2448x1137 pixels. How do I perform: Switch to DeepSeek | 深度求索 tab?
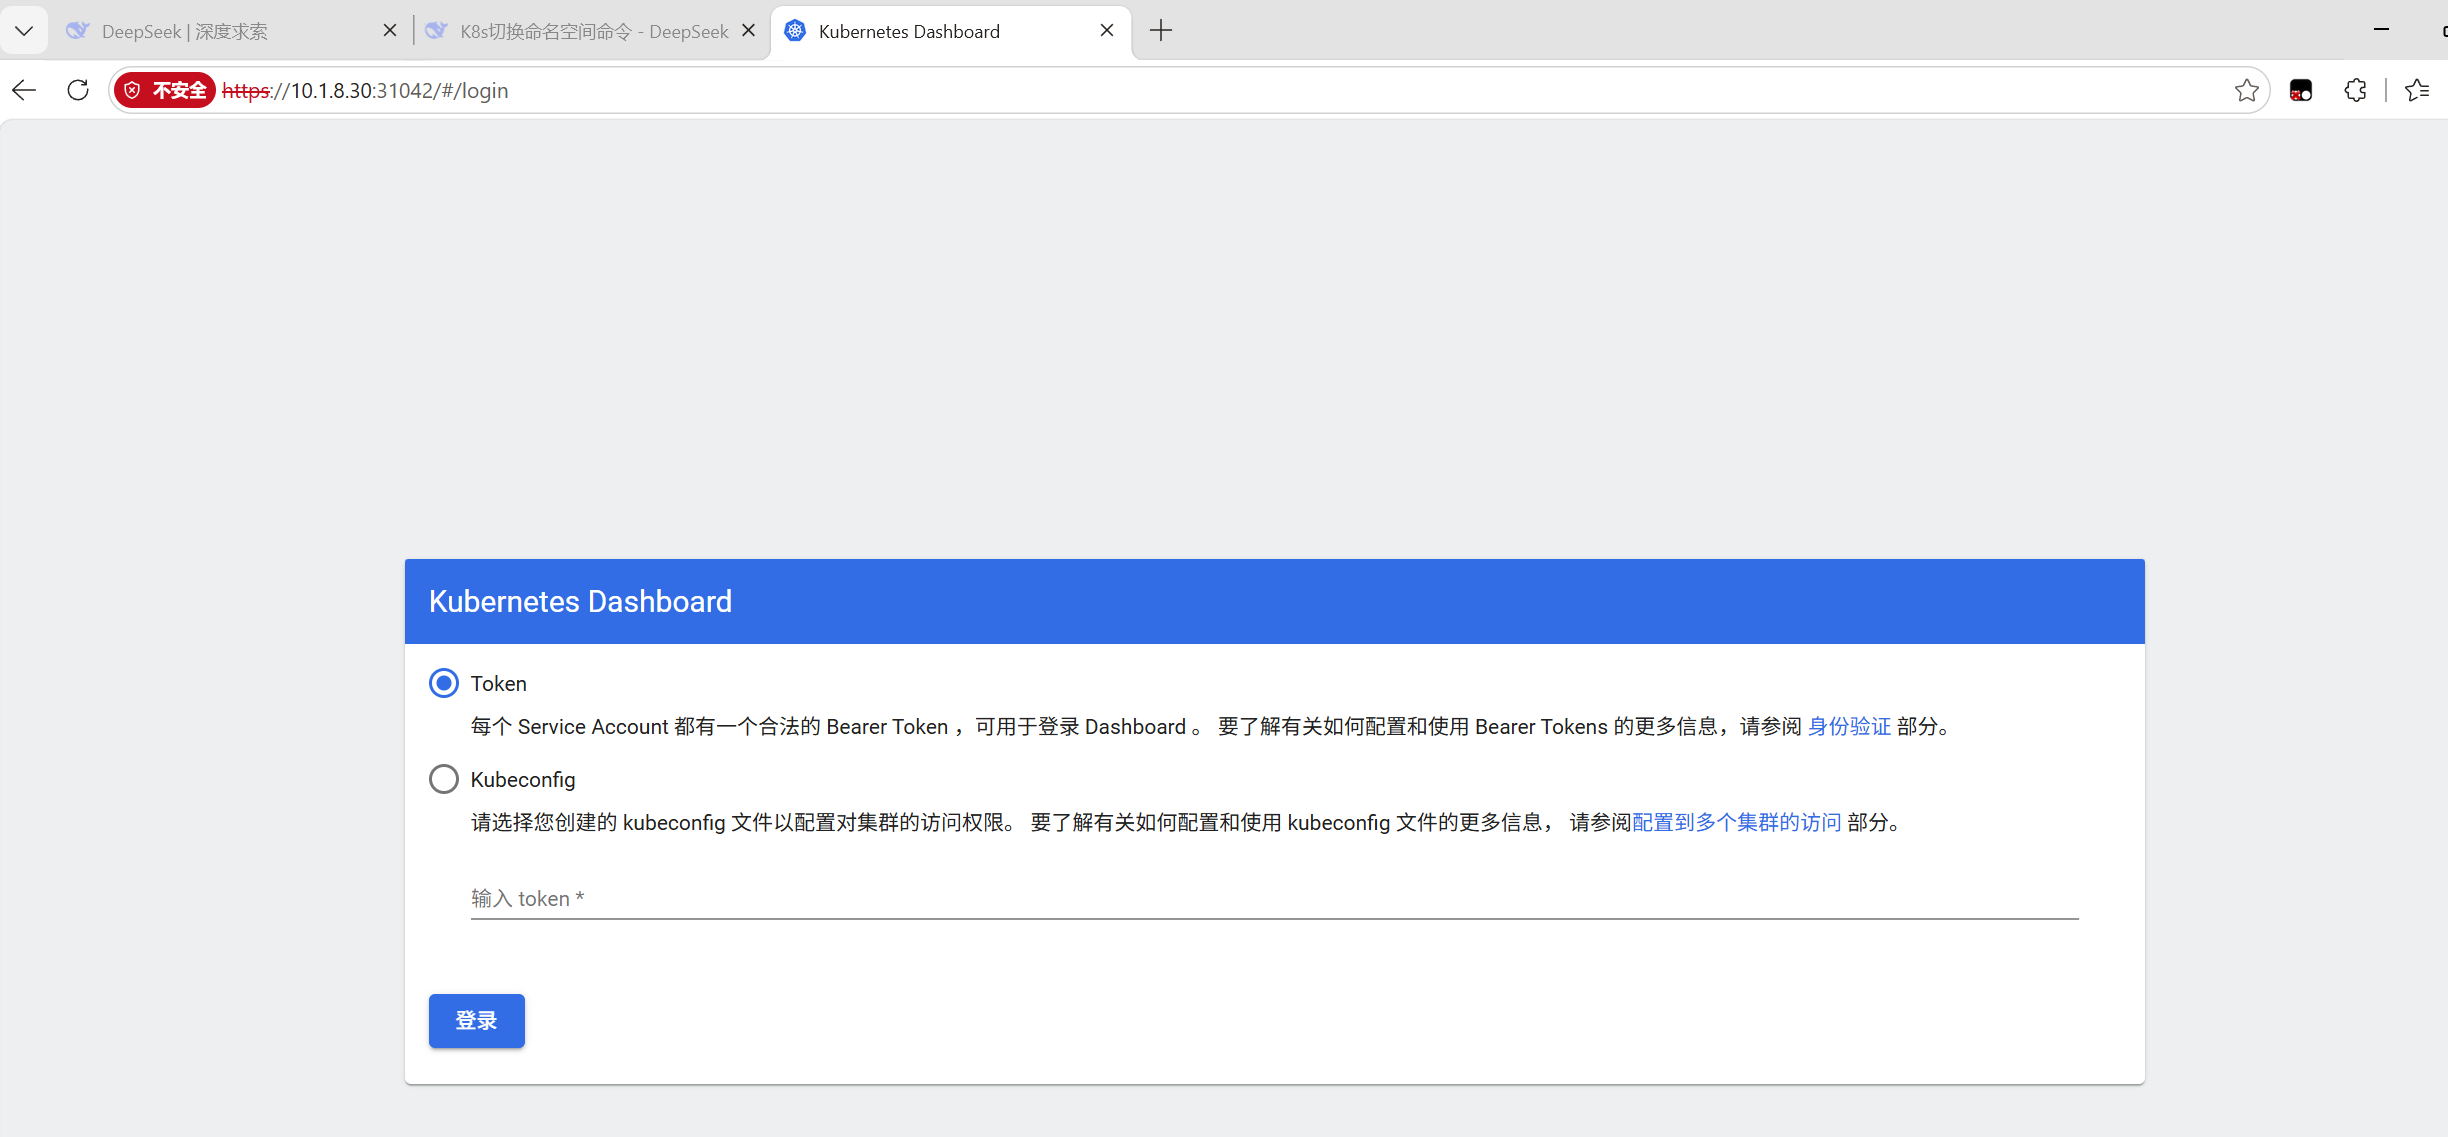[230, 31]
